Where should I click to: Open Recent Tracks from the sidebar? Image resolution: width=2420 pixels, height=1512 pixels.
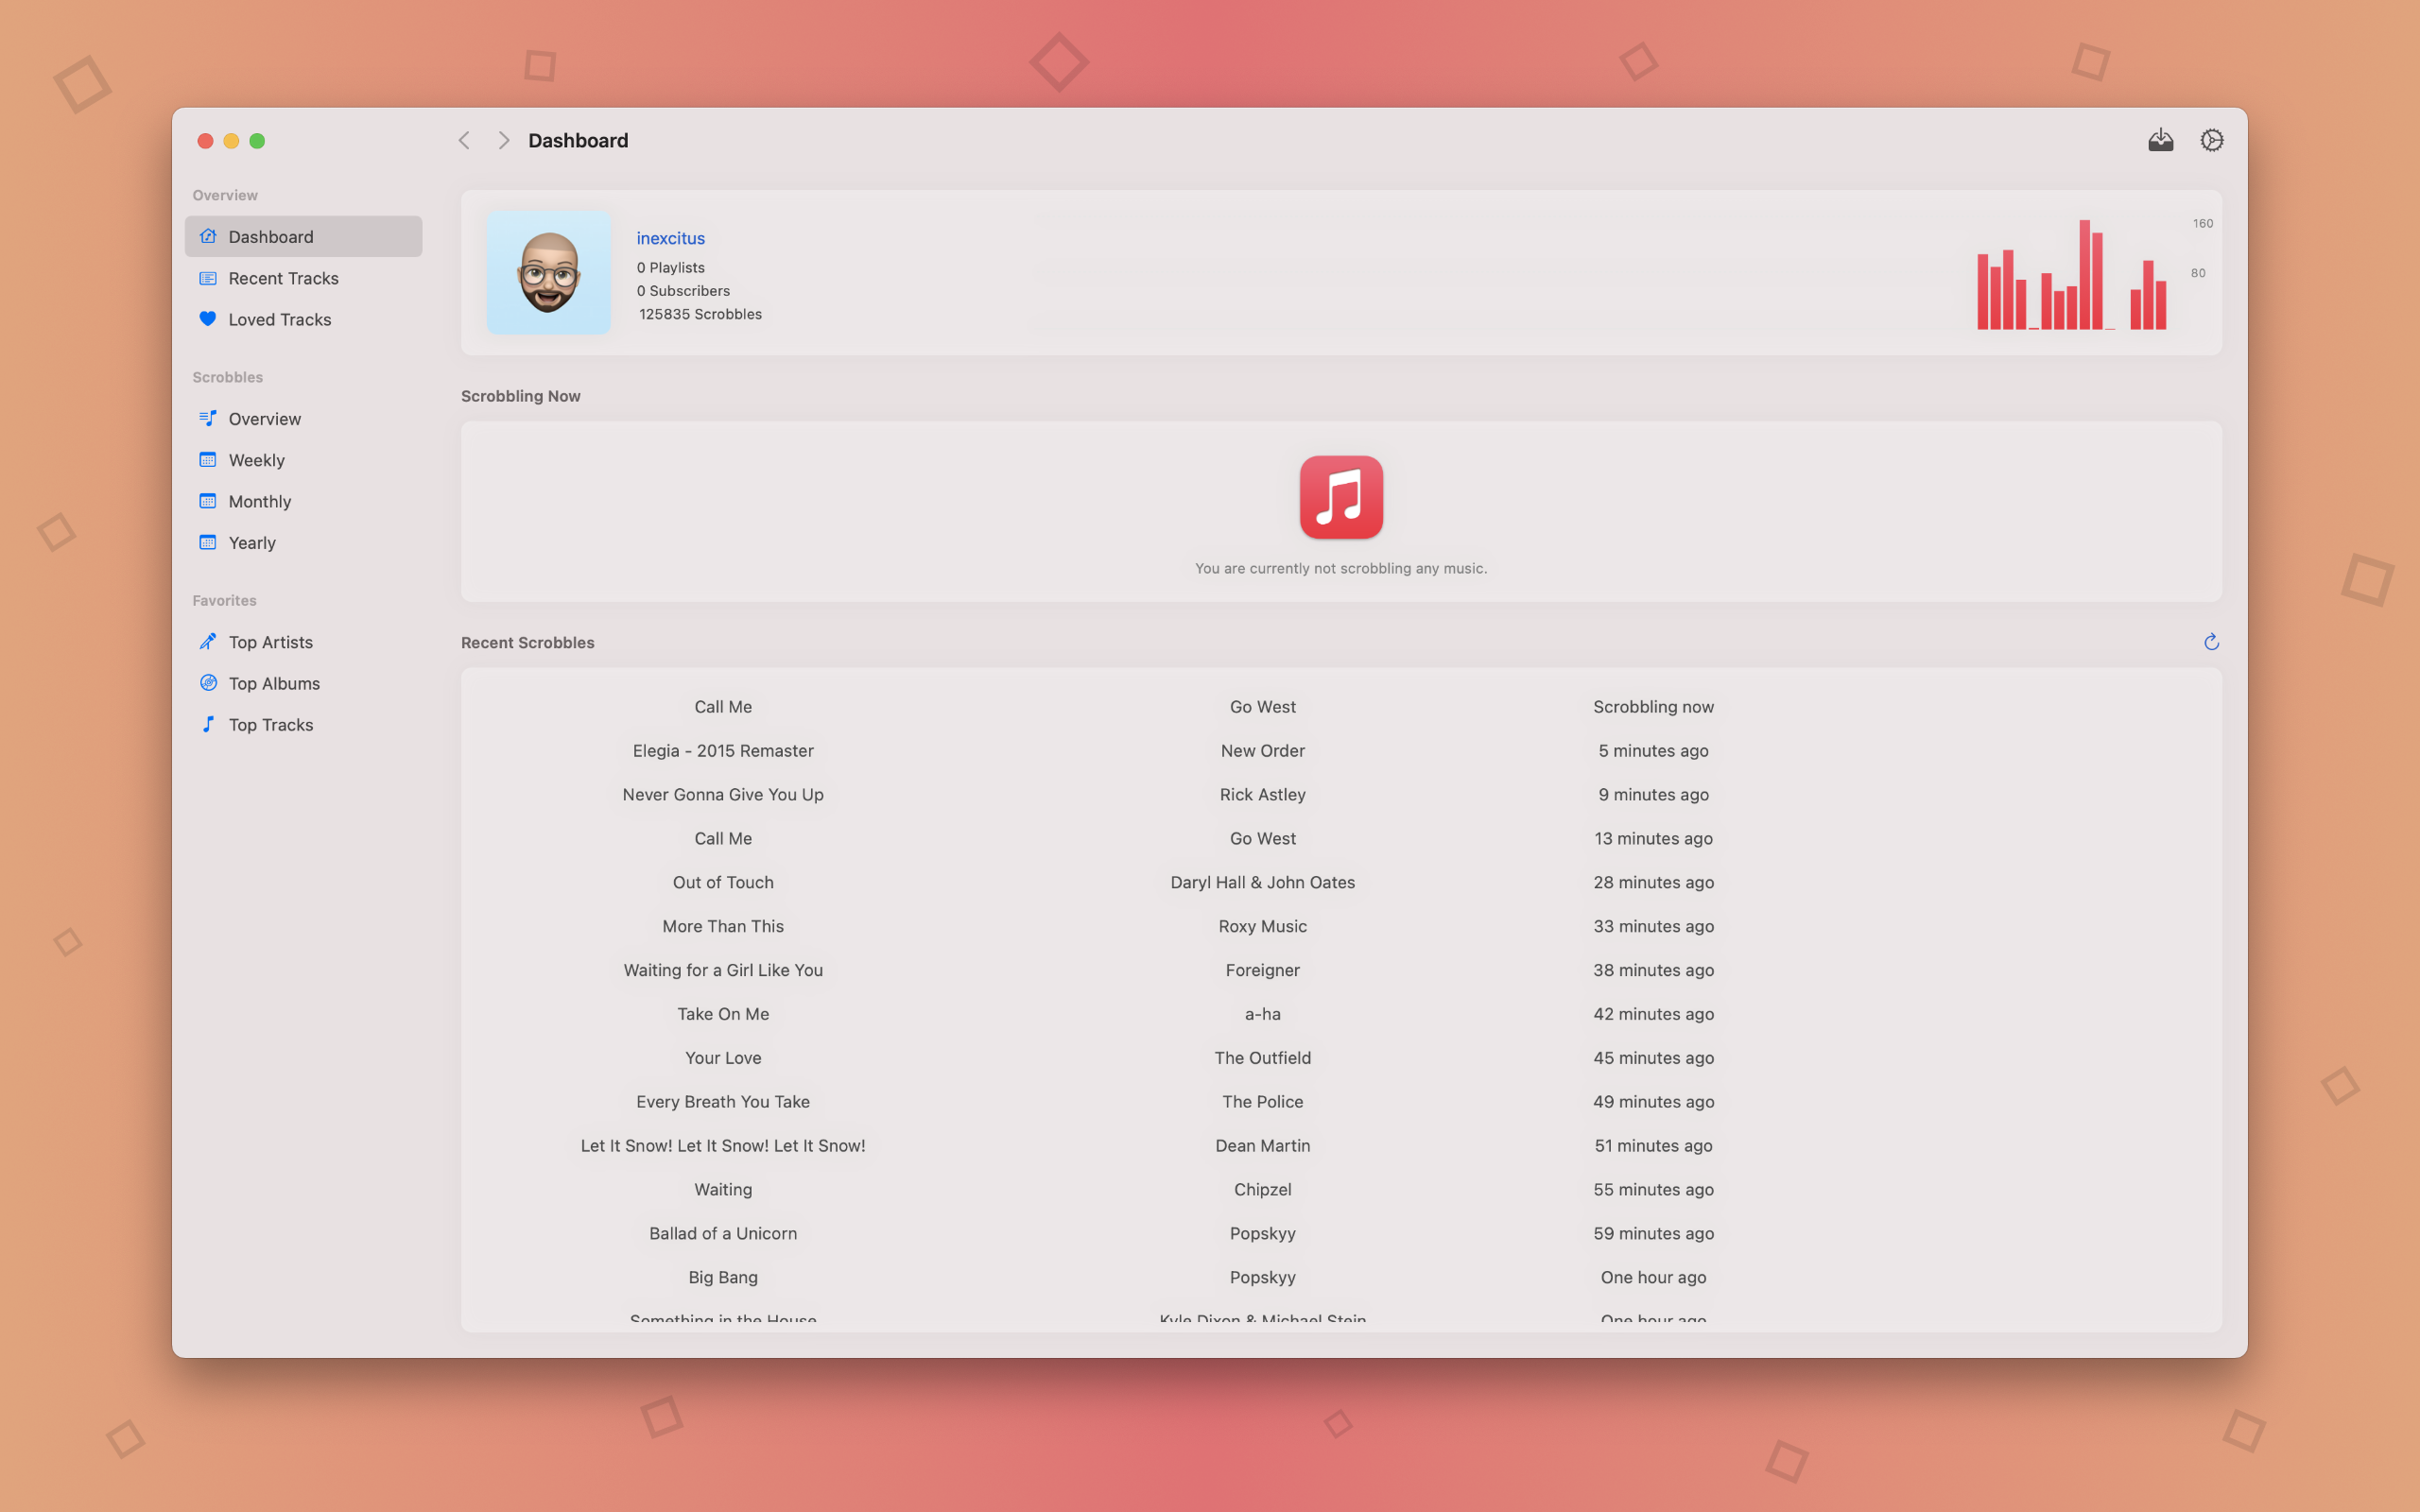[x=303, y=278]
